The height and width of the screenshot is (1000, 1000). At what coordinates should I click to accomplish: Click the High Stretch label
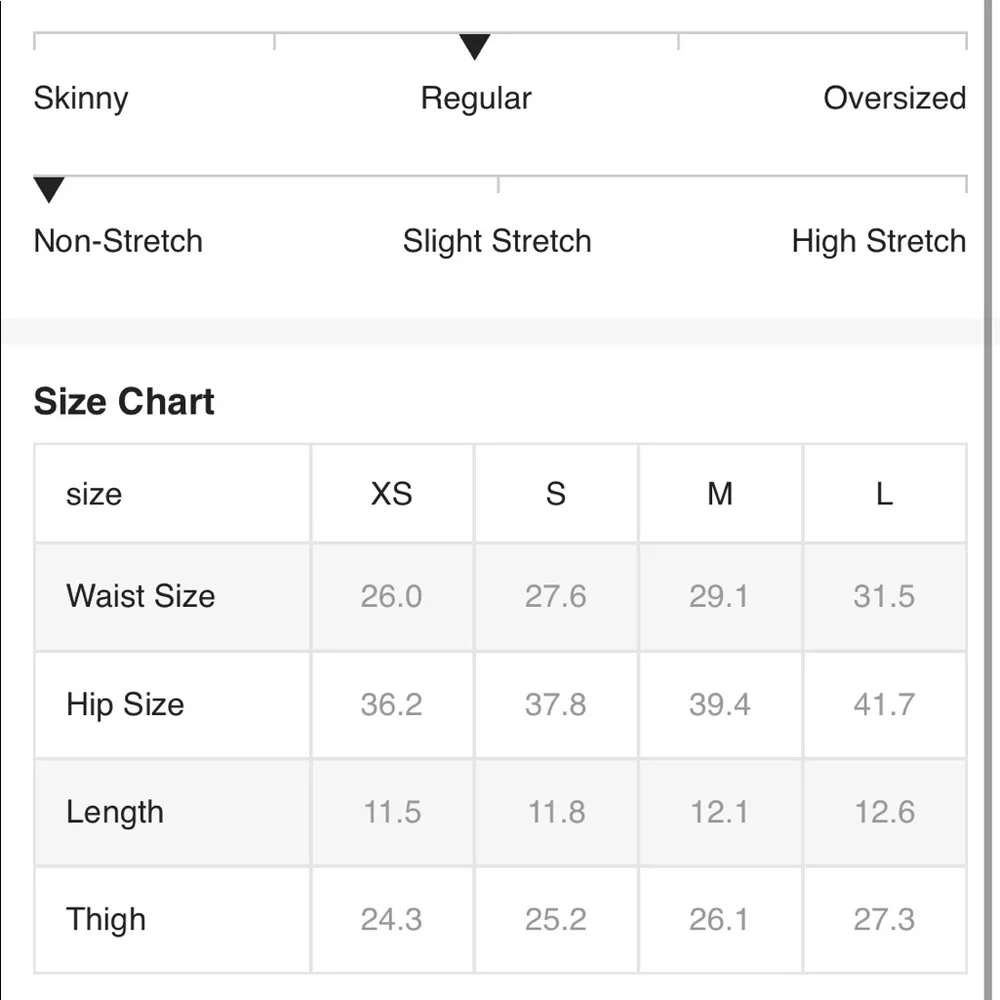pyautogui.click(x=878, y=241)
